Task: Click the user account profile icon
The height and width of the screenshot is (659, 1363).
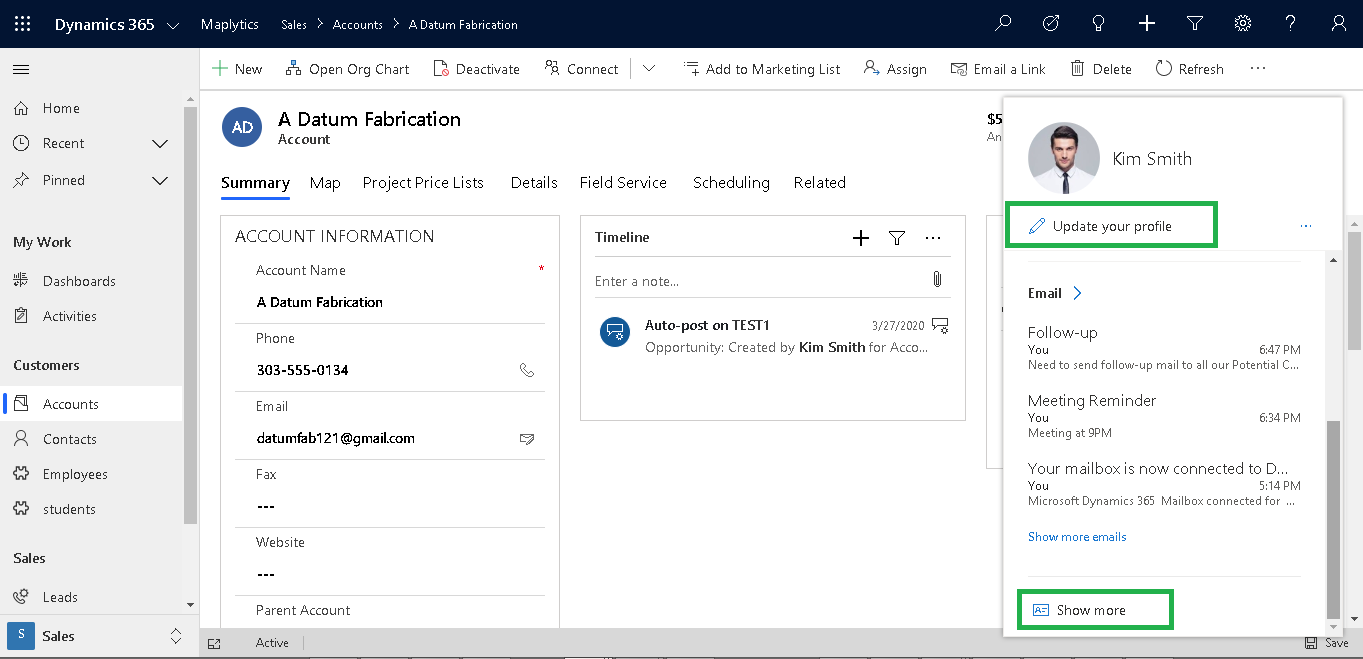Action: click(1339, 24)
